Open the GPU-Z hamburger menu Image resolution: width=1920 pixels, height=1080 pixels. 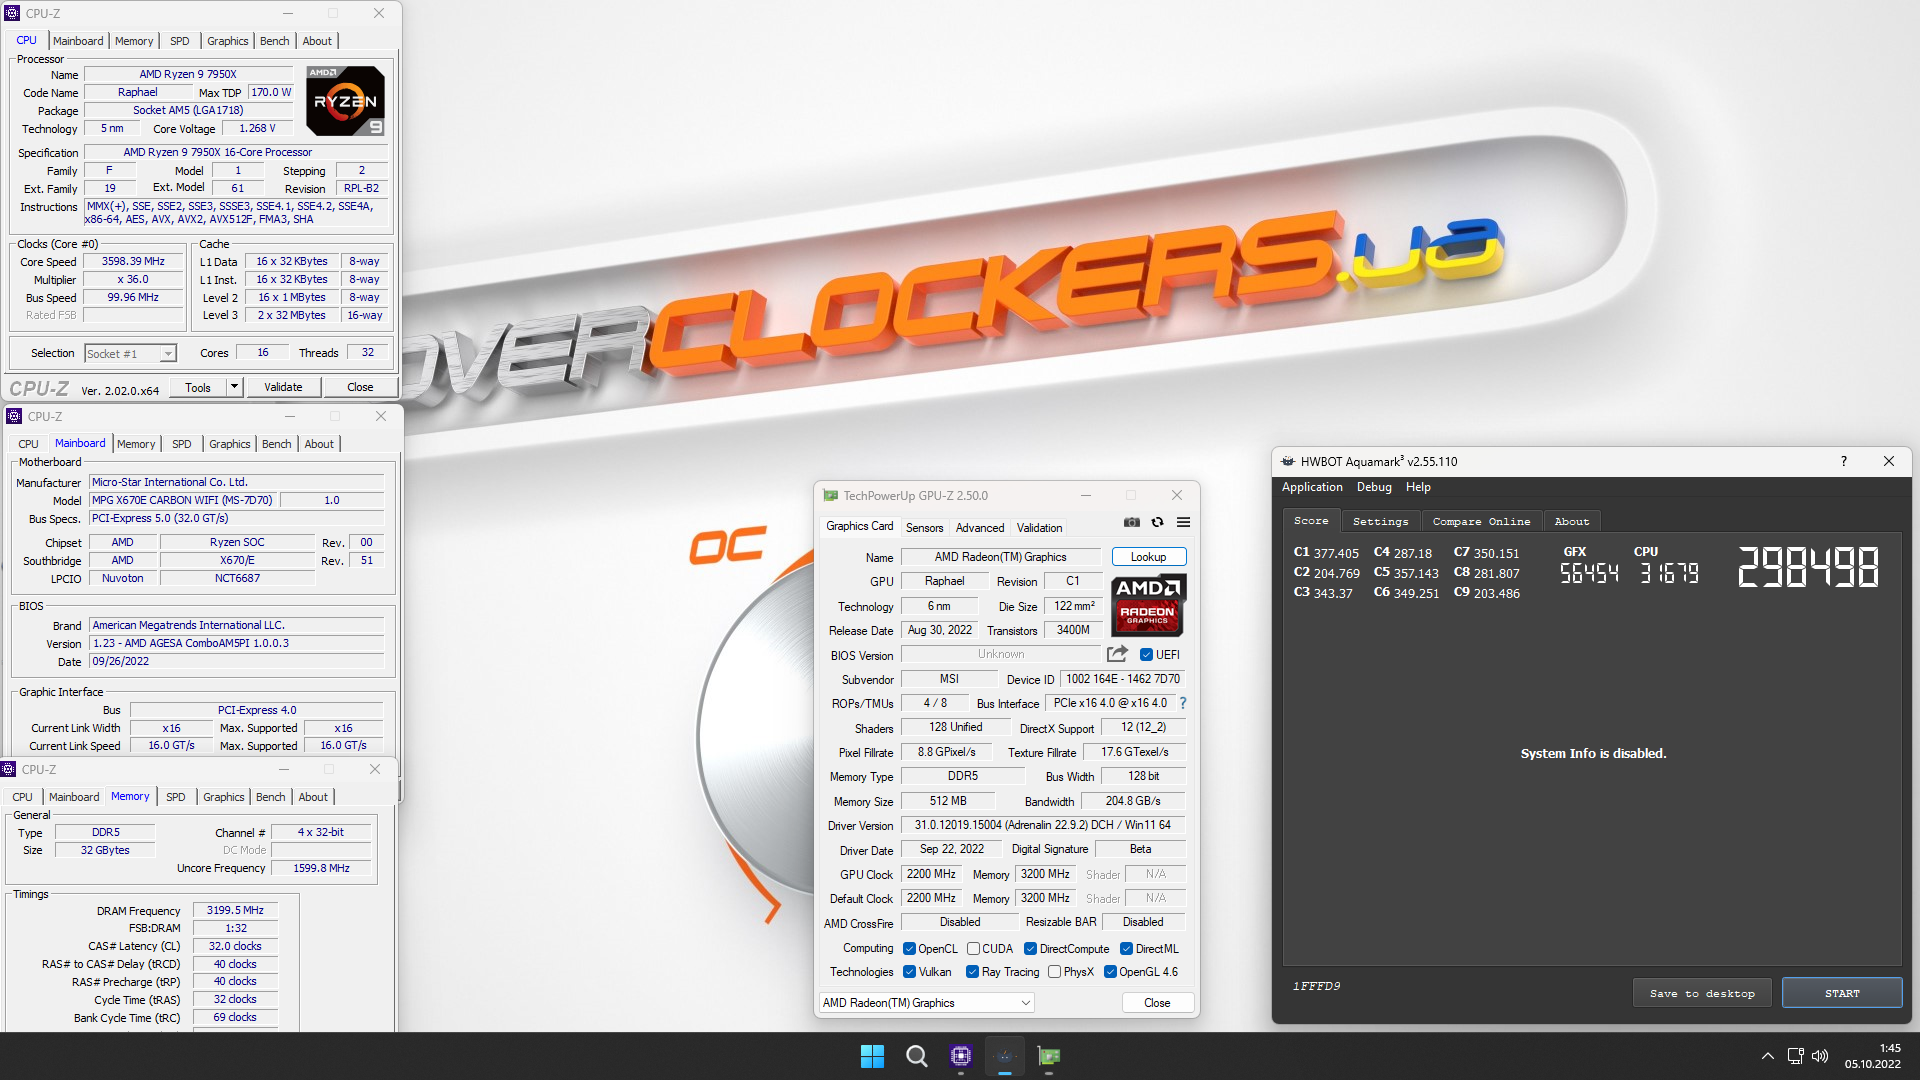coord(1183,522)
